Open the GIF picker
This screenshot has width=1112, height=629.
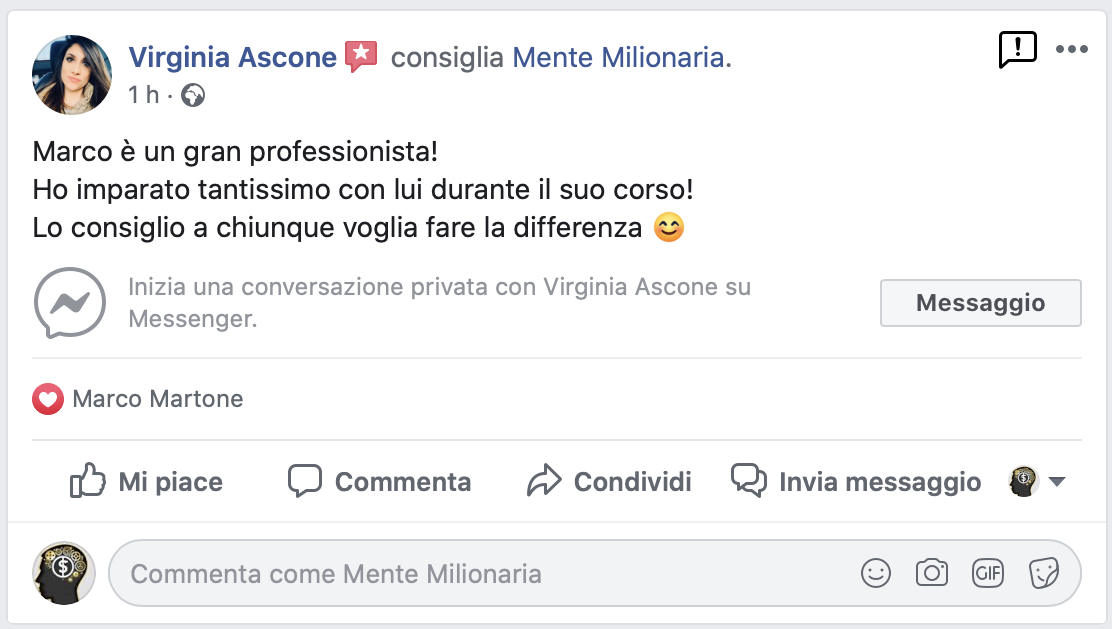(x=988, y=573)
